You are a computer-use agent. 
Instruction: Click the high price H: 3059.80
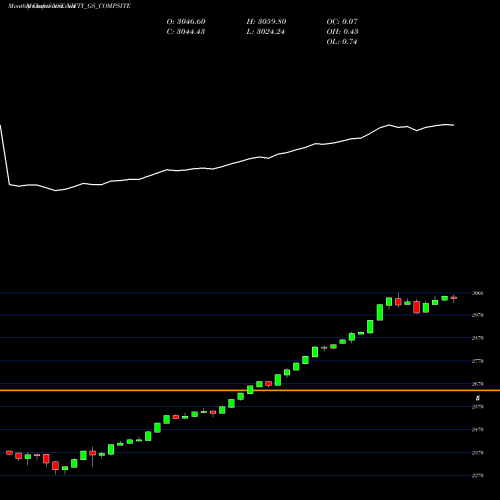click(266, 22)
